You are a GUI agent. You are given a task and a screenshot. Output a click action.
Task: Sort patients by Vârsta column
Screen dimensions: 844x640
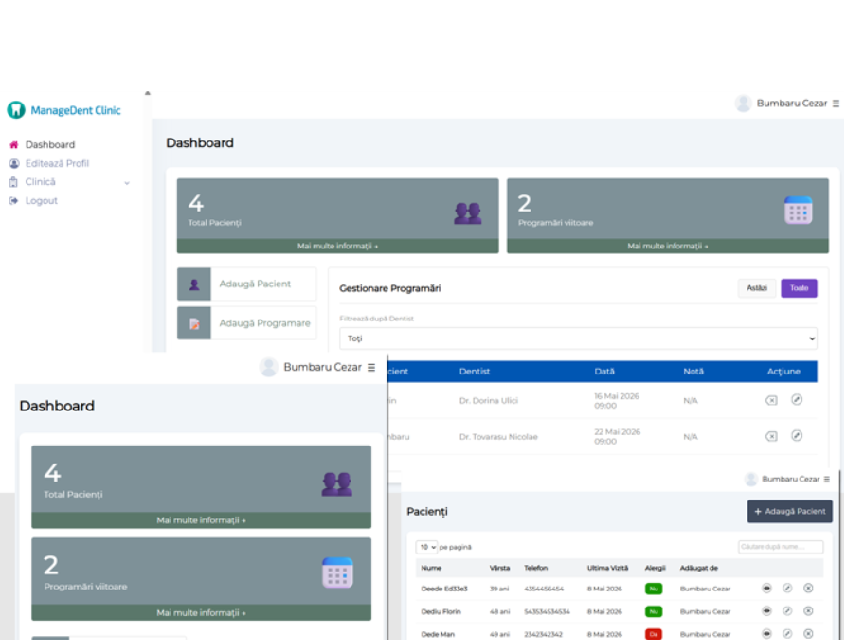pos(500,568)
